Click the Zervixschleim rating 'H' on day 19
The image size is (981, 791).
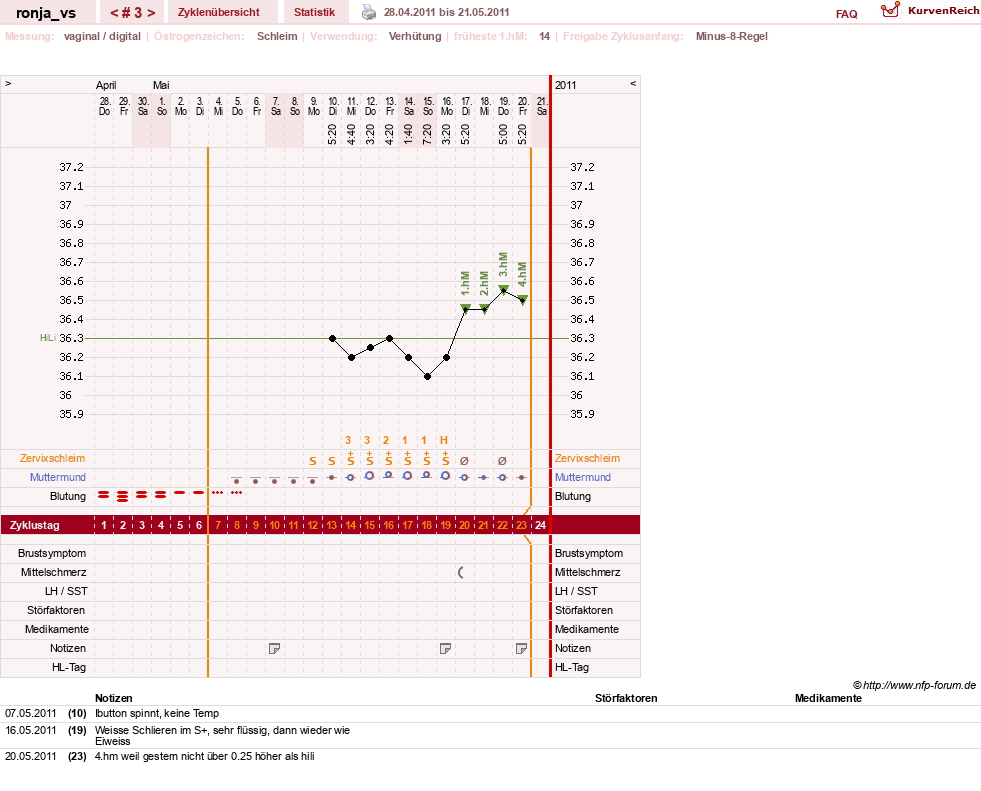[444, 441]
